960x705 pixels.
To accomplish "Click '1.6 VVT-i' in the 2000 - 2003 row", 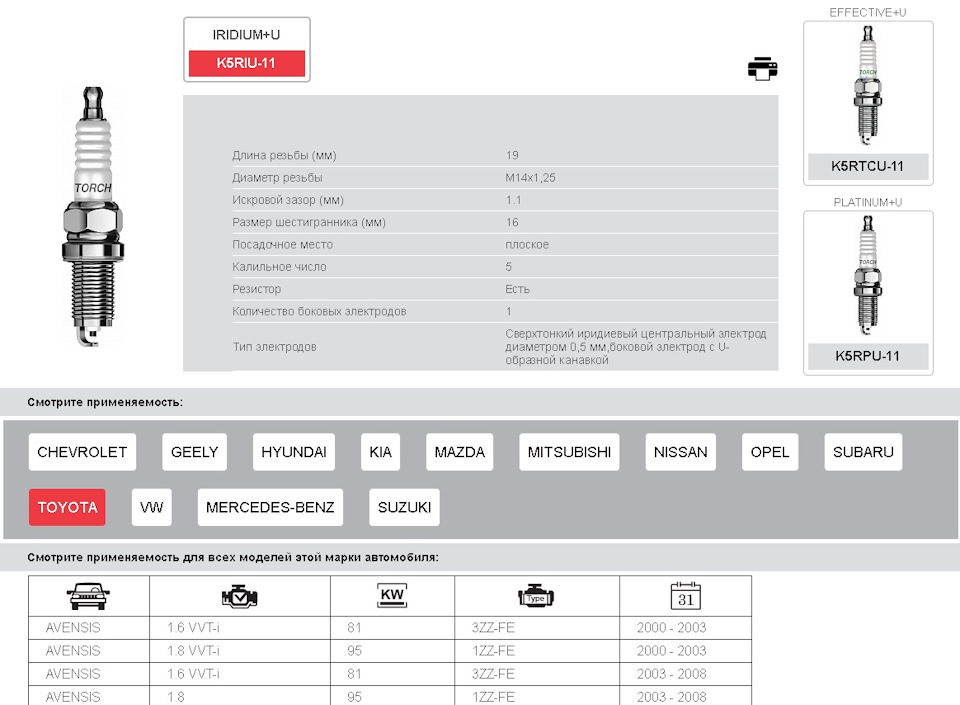I will [x=193, y=628].
